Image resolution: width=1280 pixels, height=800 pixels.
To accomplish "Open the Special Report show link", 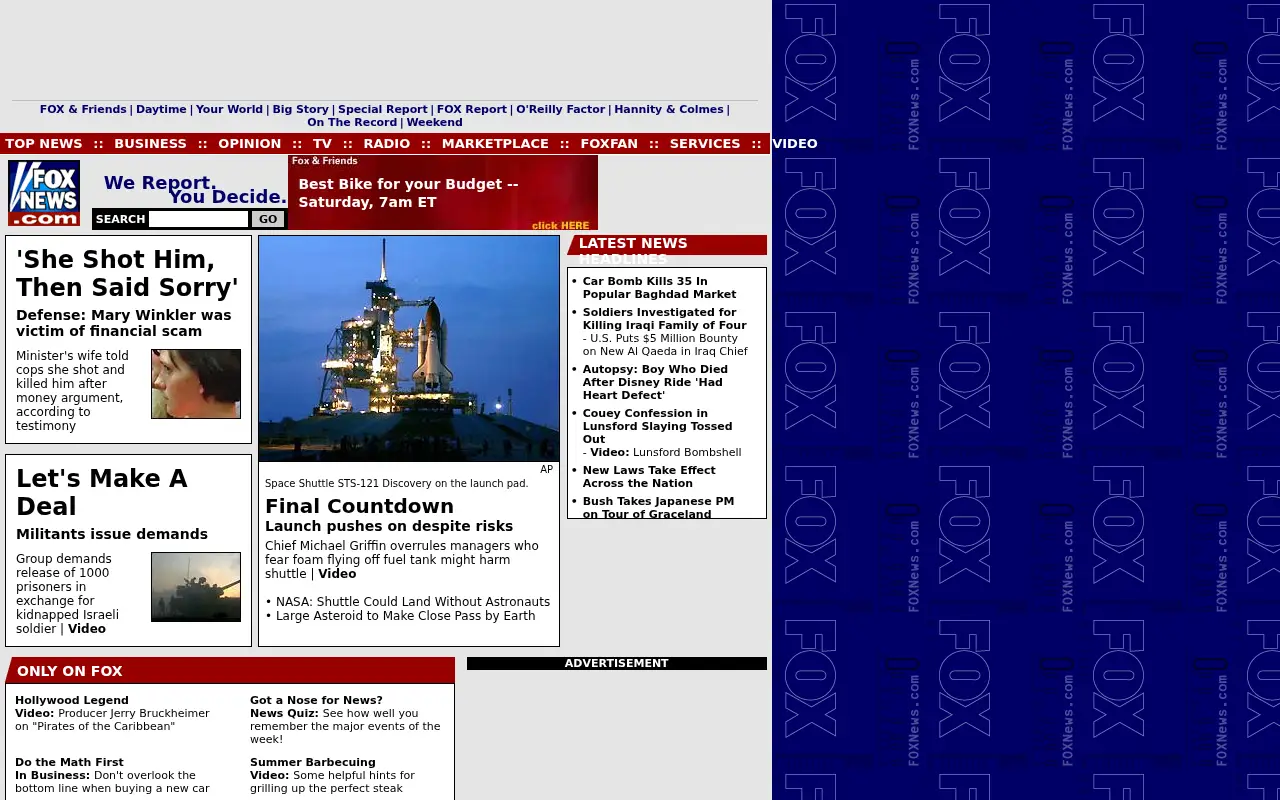I will 382,110.
